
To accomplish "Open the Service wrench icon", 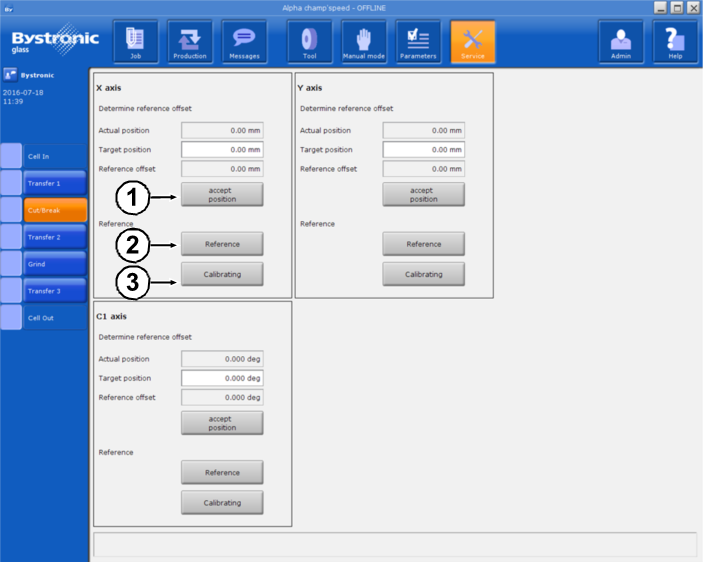I will [472, 41].
